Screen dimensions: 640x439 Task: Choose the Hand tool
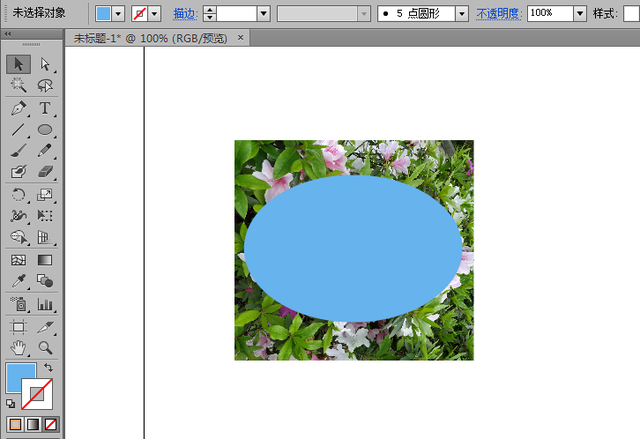point(18,348)
